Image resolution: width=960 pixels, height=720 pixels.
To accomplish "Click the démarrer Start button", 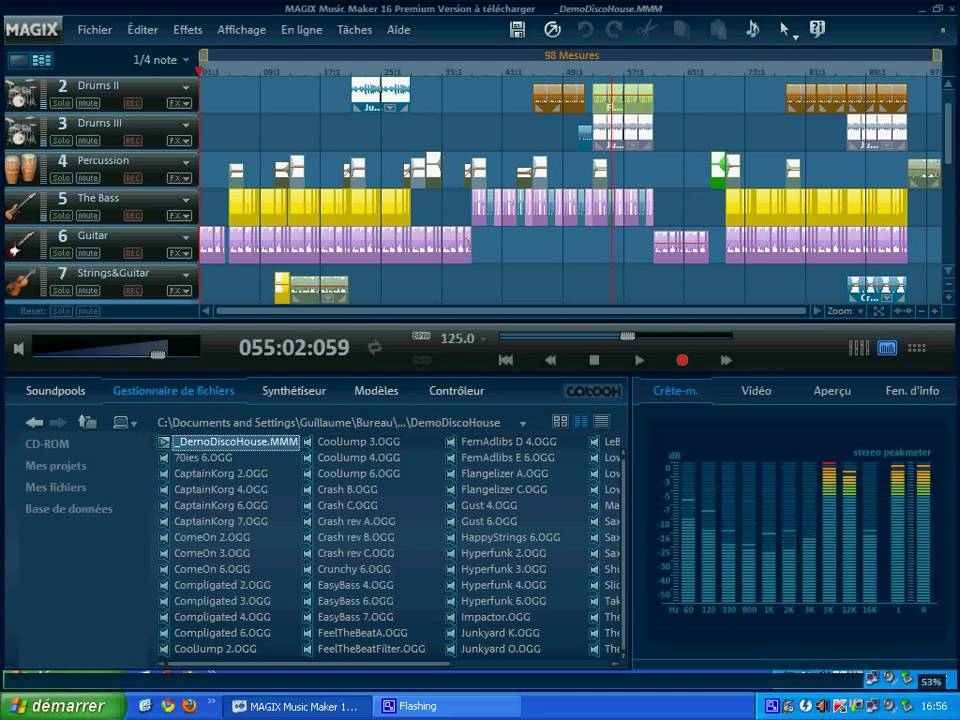I will (x=62, y=706).
